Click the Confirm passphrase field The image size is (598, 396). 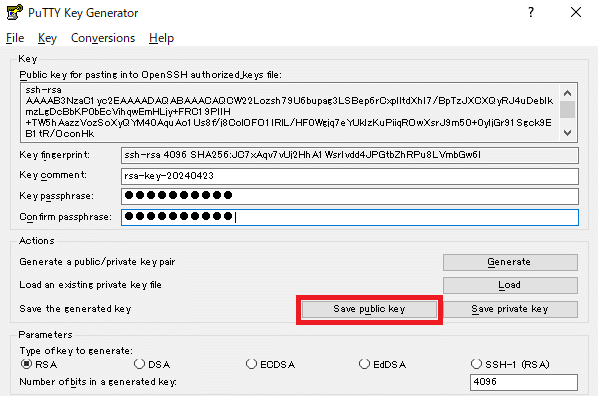click(350, 217)
